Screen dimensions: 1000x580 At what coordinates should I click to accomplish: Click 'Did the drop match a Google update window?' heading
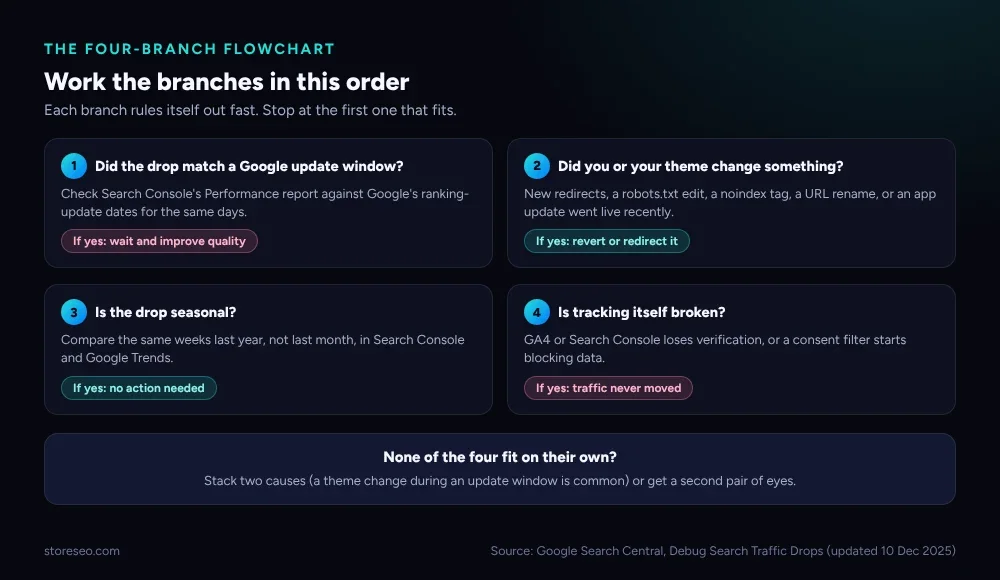pyautogui.click(x=249, y=166)
